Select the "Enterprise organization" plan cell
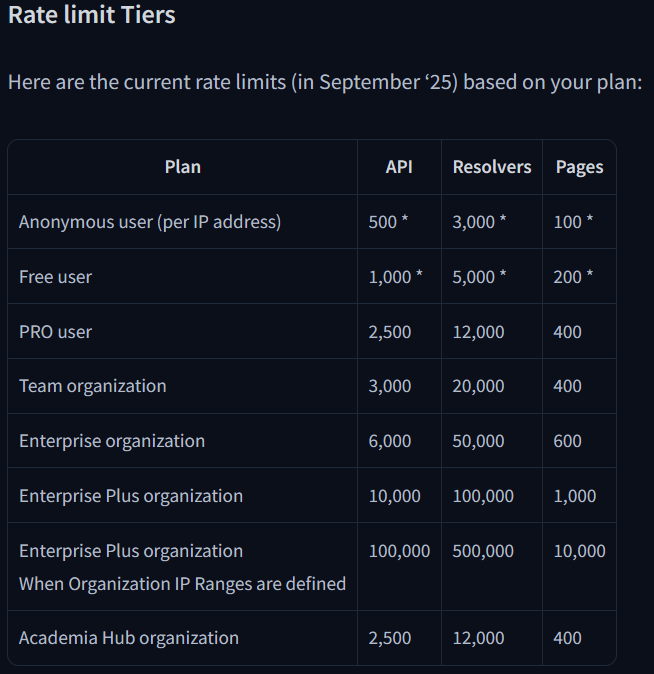 pos(112,441)
